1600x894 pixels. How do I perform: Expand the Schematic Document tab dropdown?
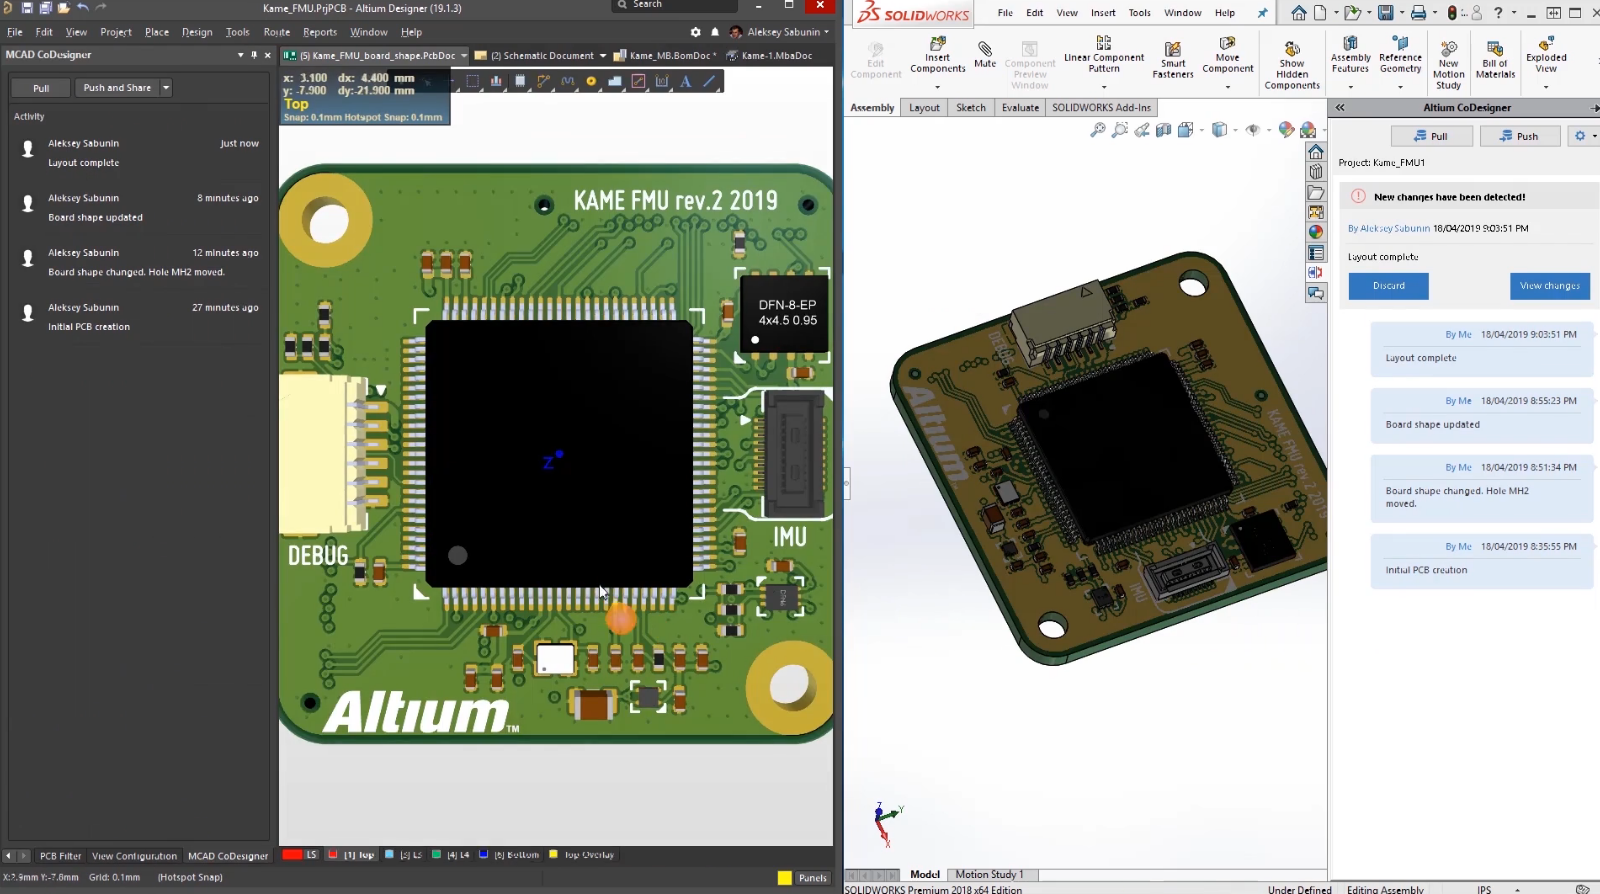(602, 56)
